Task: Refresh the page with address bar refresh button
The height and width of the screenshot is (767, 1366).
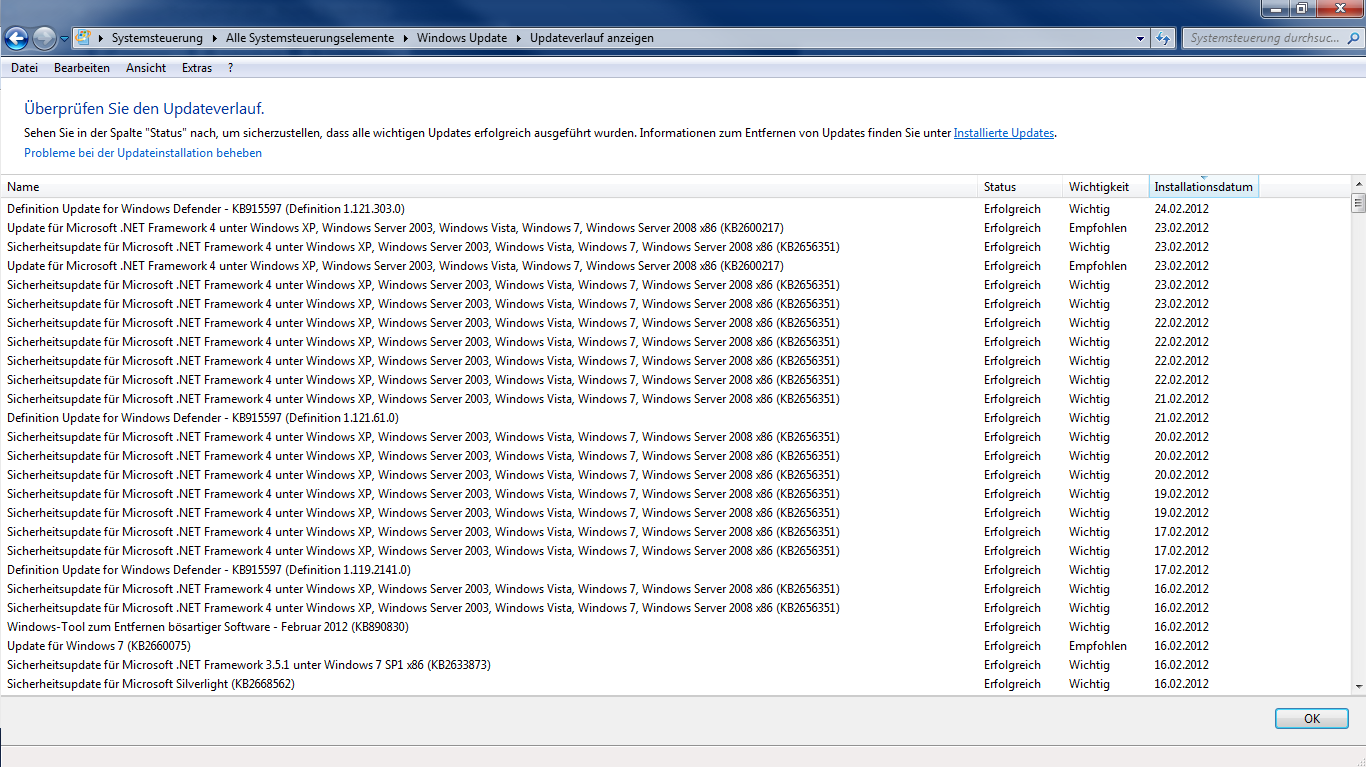Action: (1163, 38)
